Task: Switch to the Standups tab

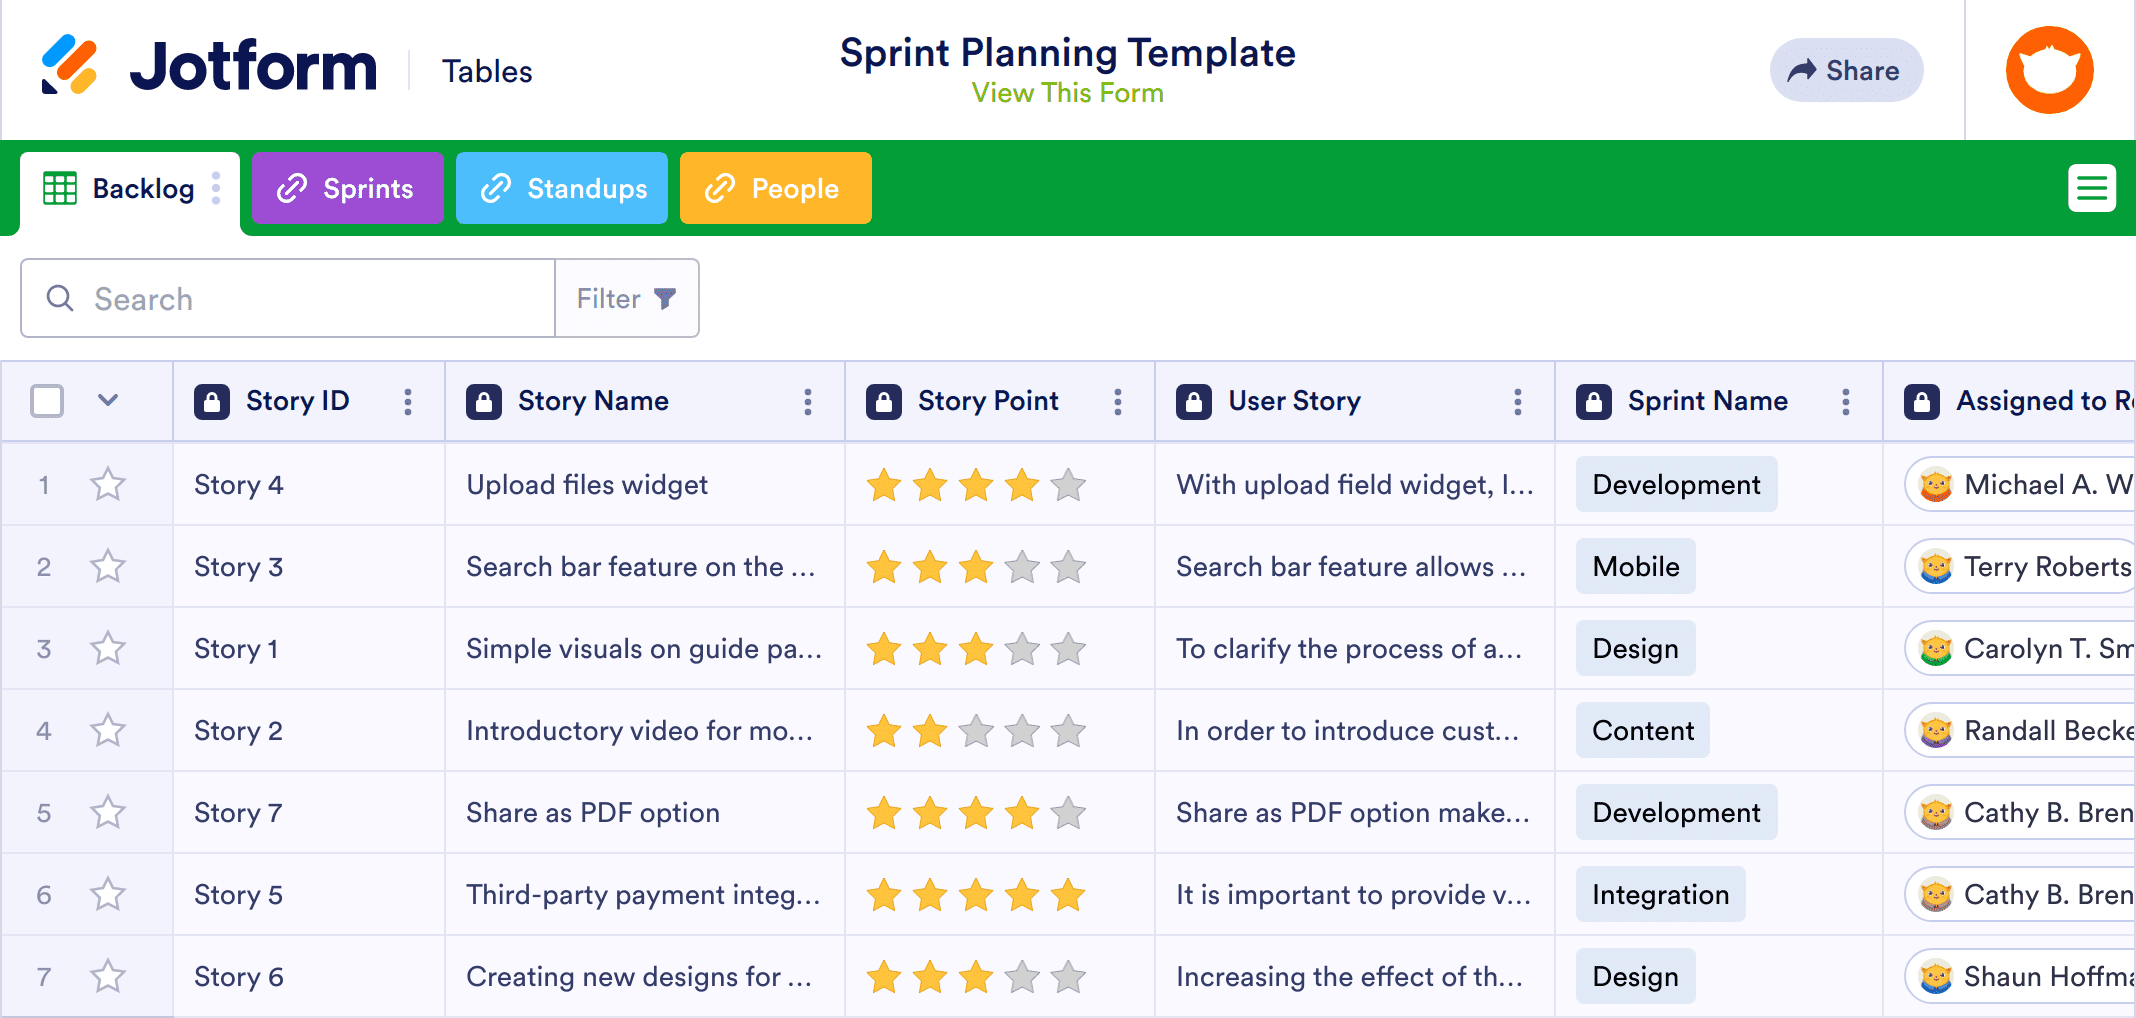Action: pyautogui.click(x=562, y=188)
